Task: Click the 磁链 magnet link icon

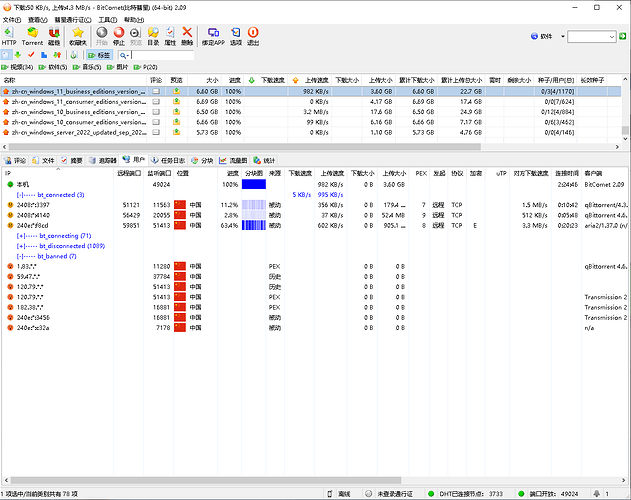Action: pos(54,35)
